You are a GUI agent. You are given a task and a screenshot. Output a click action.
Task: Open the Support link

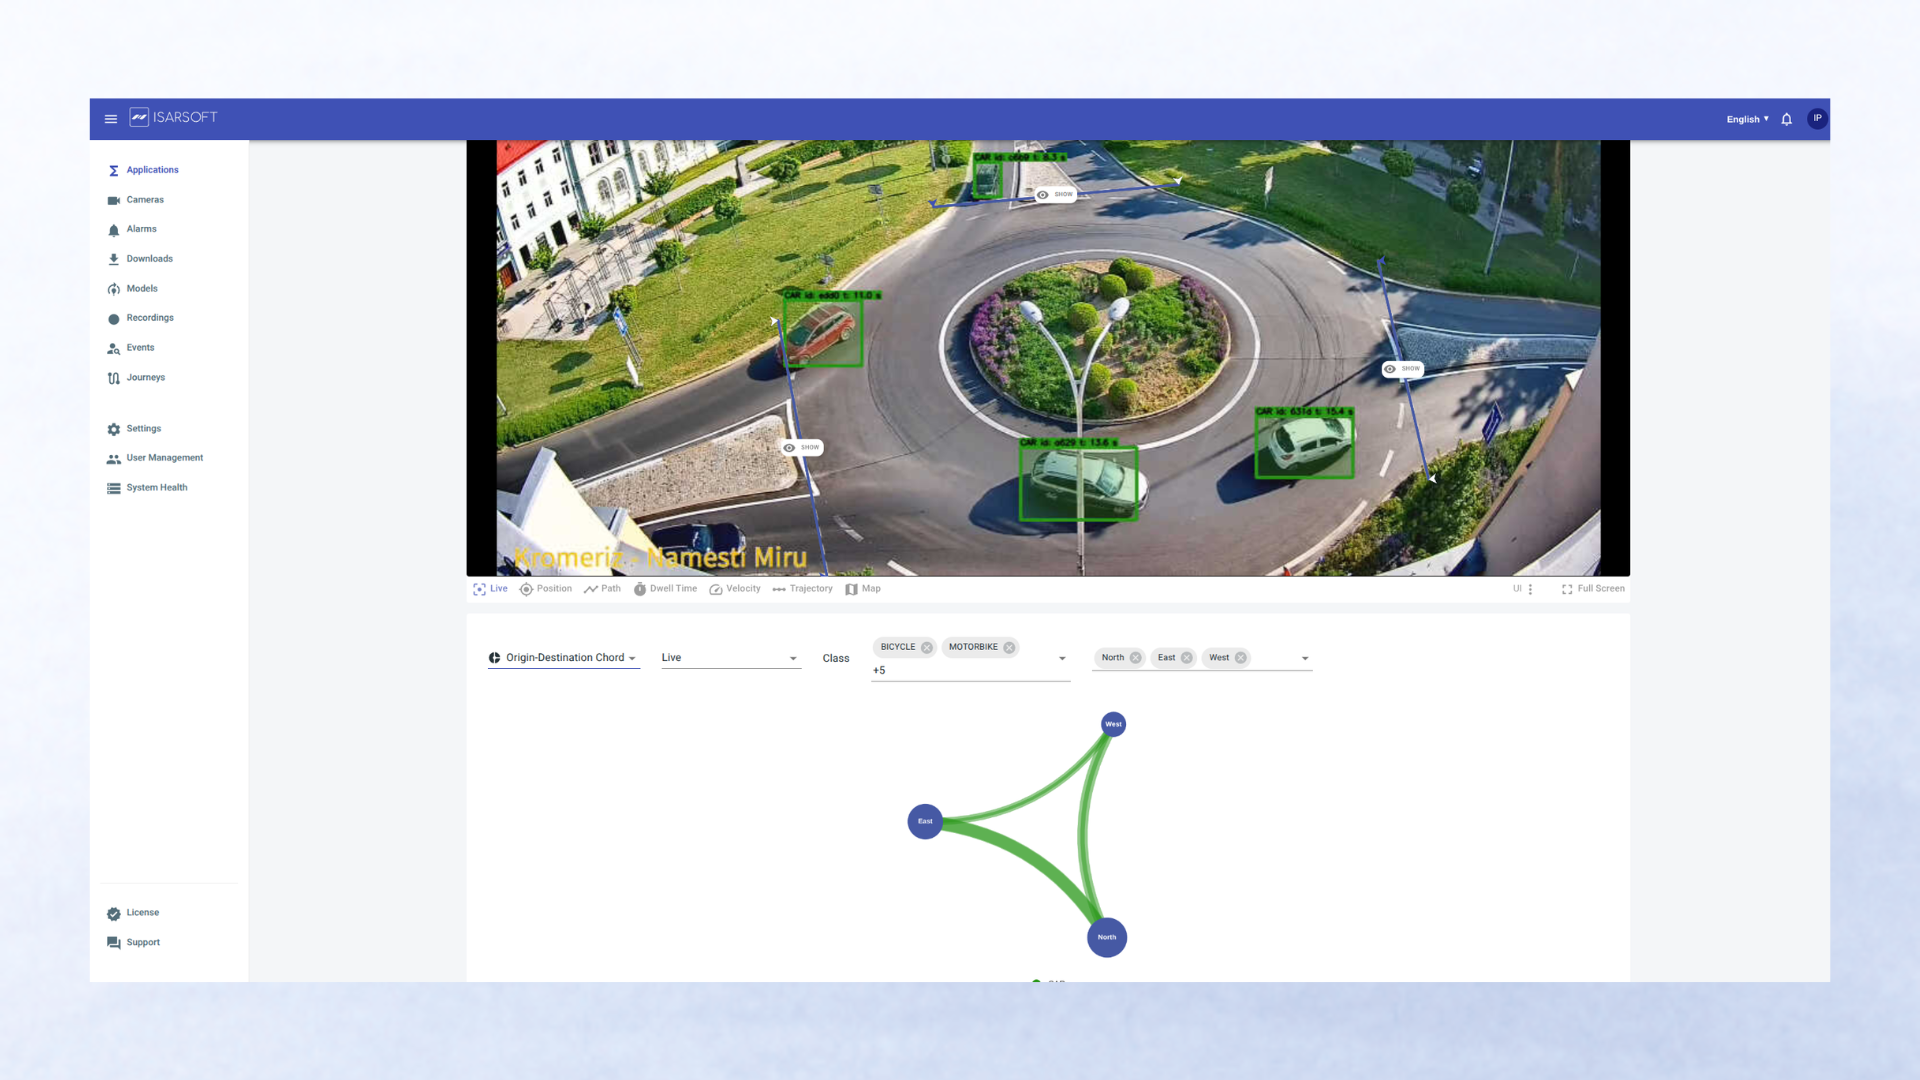coord(143,943)
